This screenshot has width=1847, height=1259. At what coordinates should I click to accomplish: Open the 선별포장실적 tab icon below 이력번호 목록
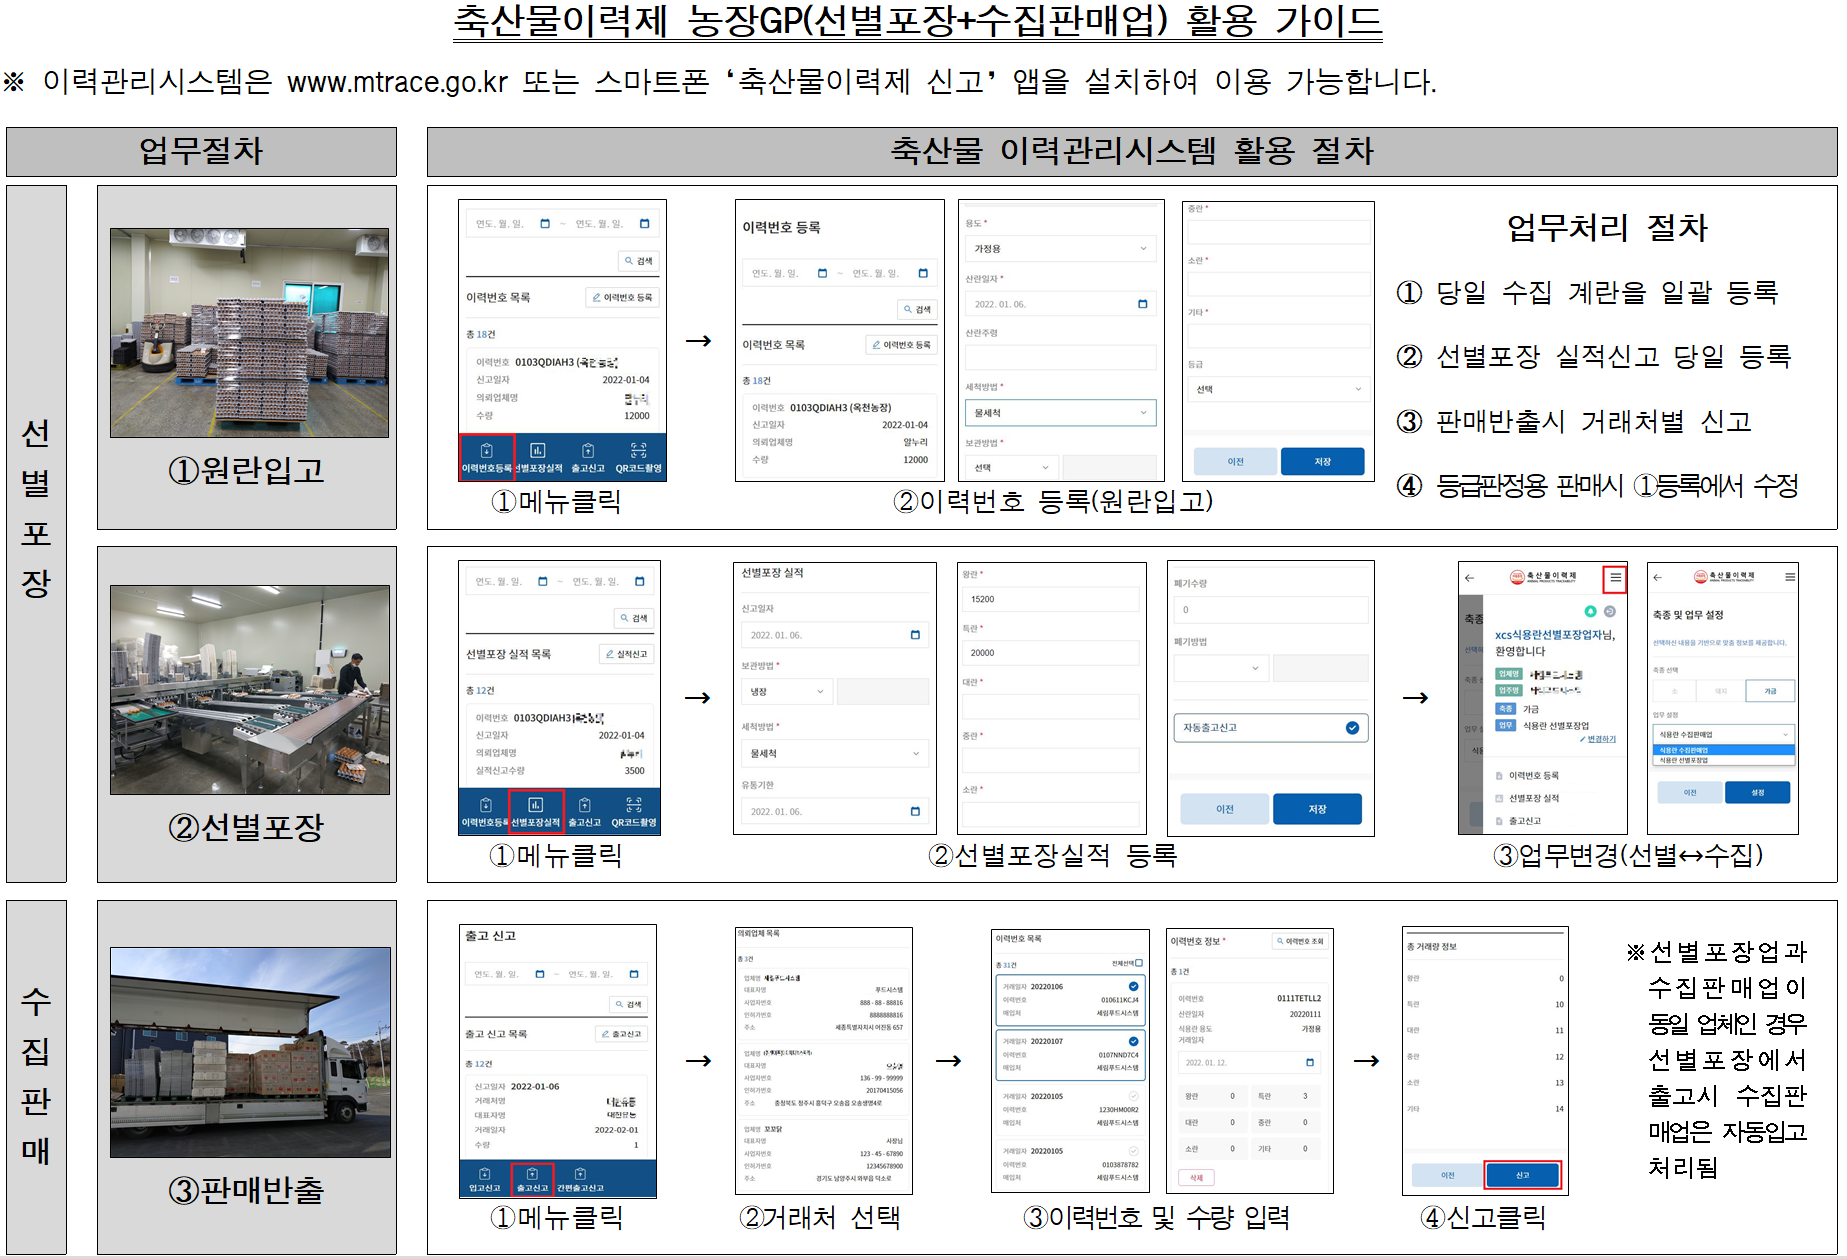pyautogui.click(x=537, y=451)
